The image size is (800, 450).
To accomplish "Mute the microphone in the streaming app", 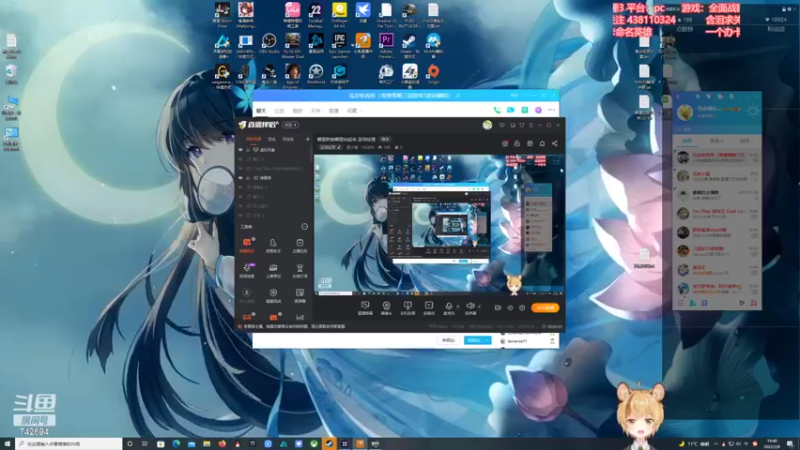I will tap(448, 306).
